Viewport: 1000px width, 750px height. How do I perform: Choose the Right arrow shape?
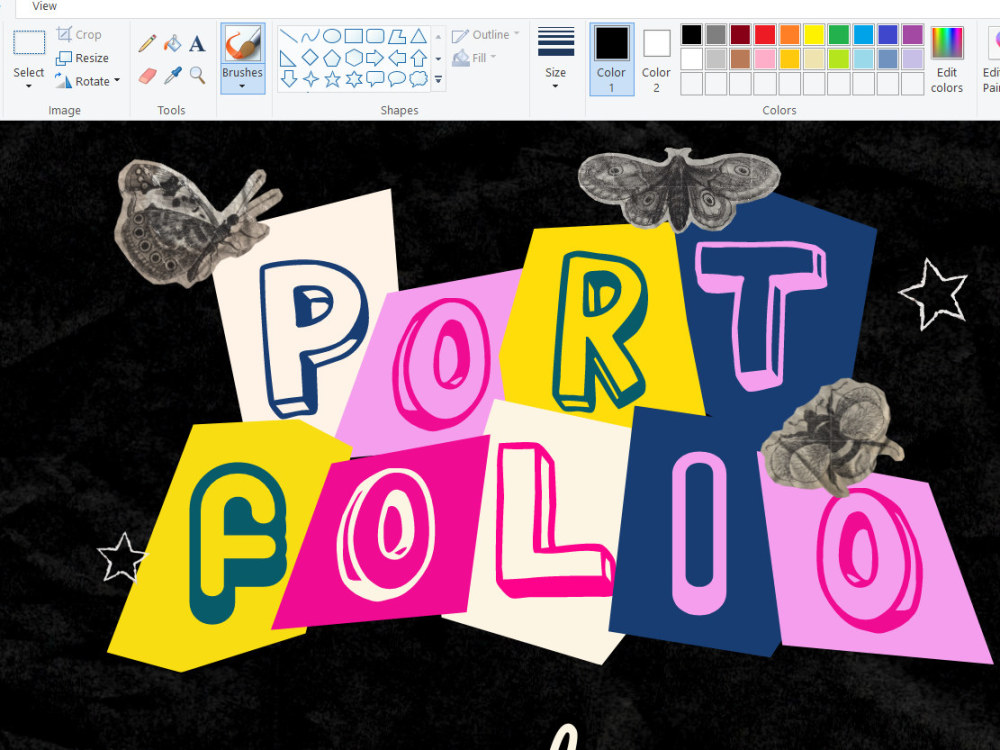pyautogui.click(x=375, y=58)
